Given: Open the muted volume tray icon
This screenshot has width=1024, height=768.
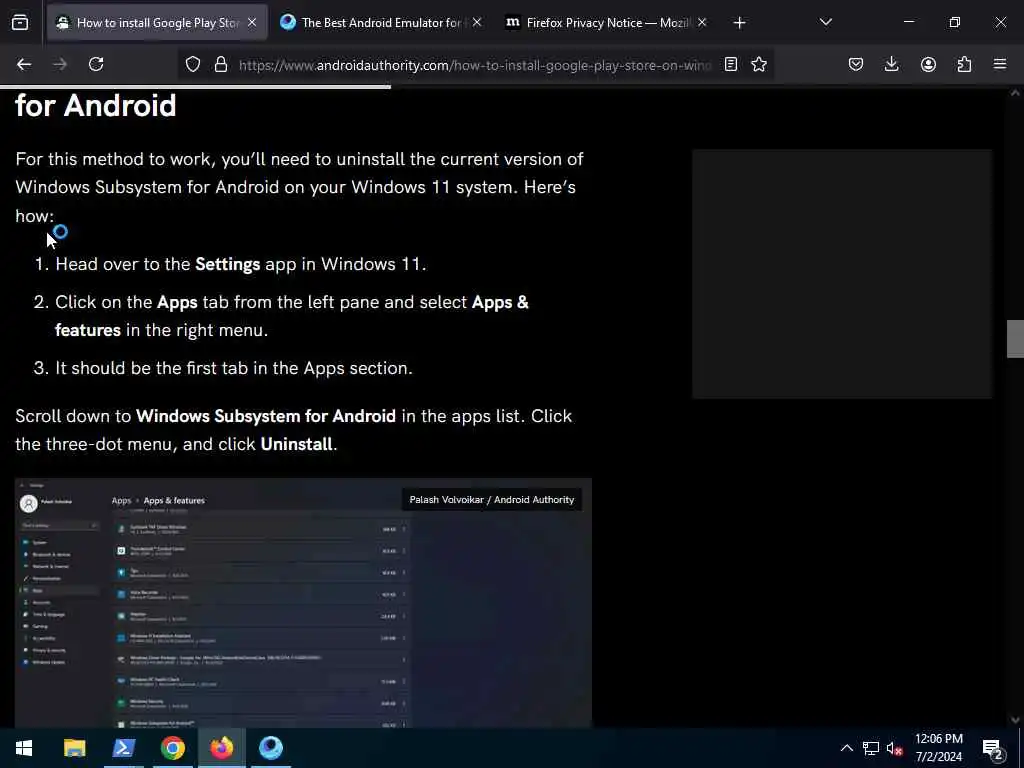Looking at the screenshot, I should coord(895,748).
